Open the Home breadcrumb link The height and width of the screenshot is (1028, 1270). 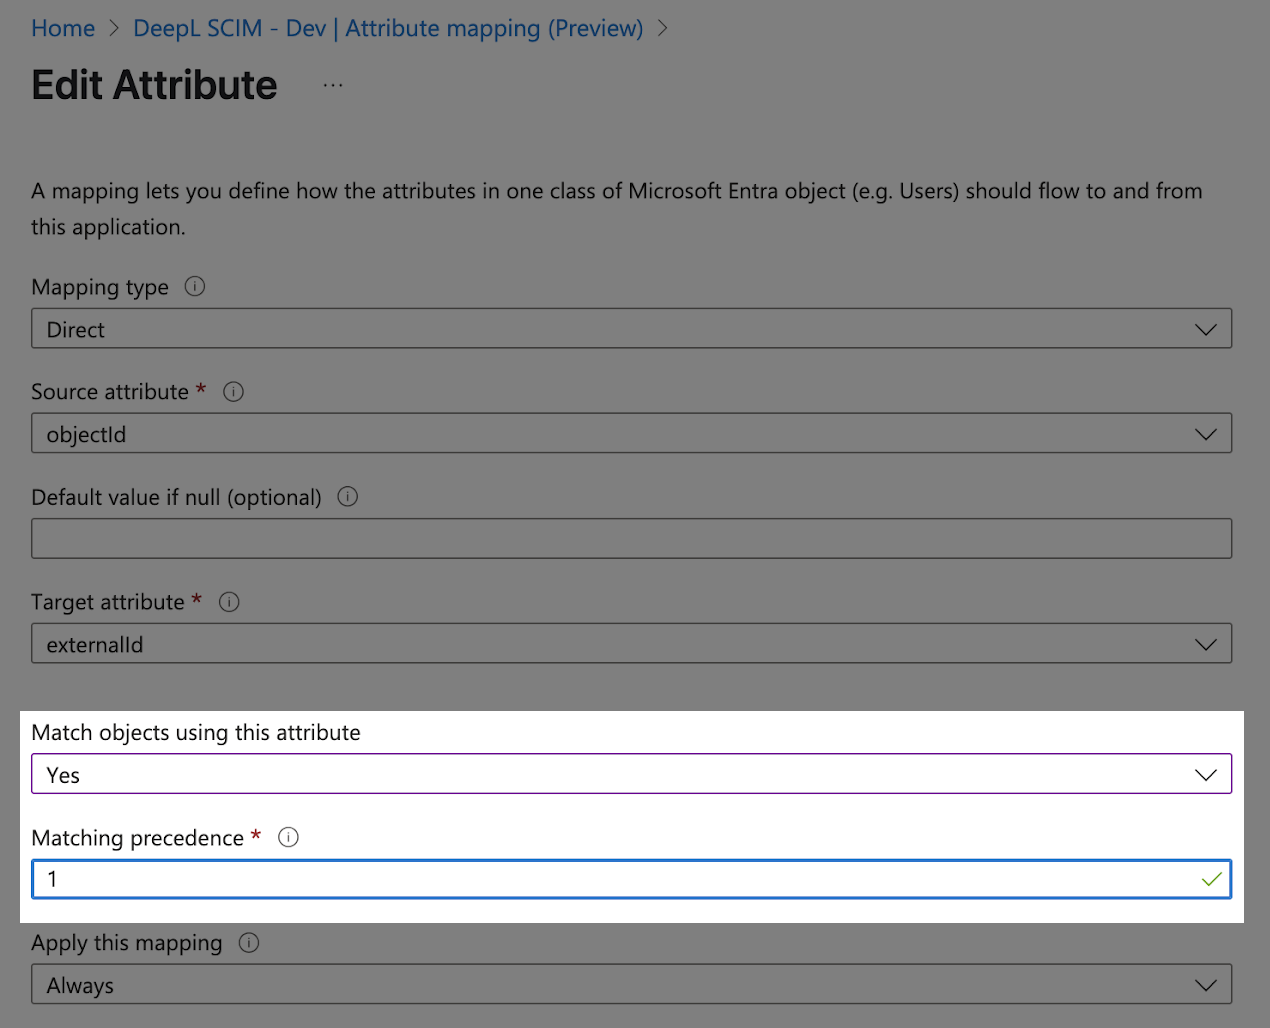pyautogui.click(x=63, y=28)
